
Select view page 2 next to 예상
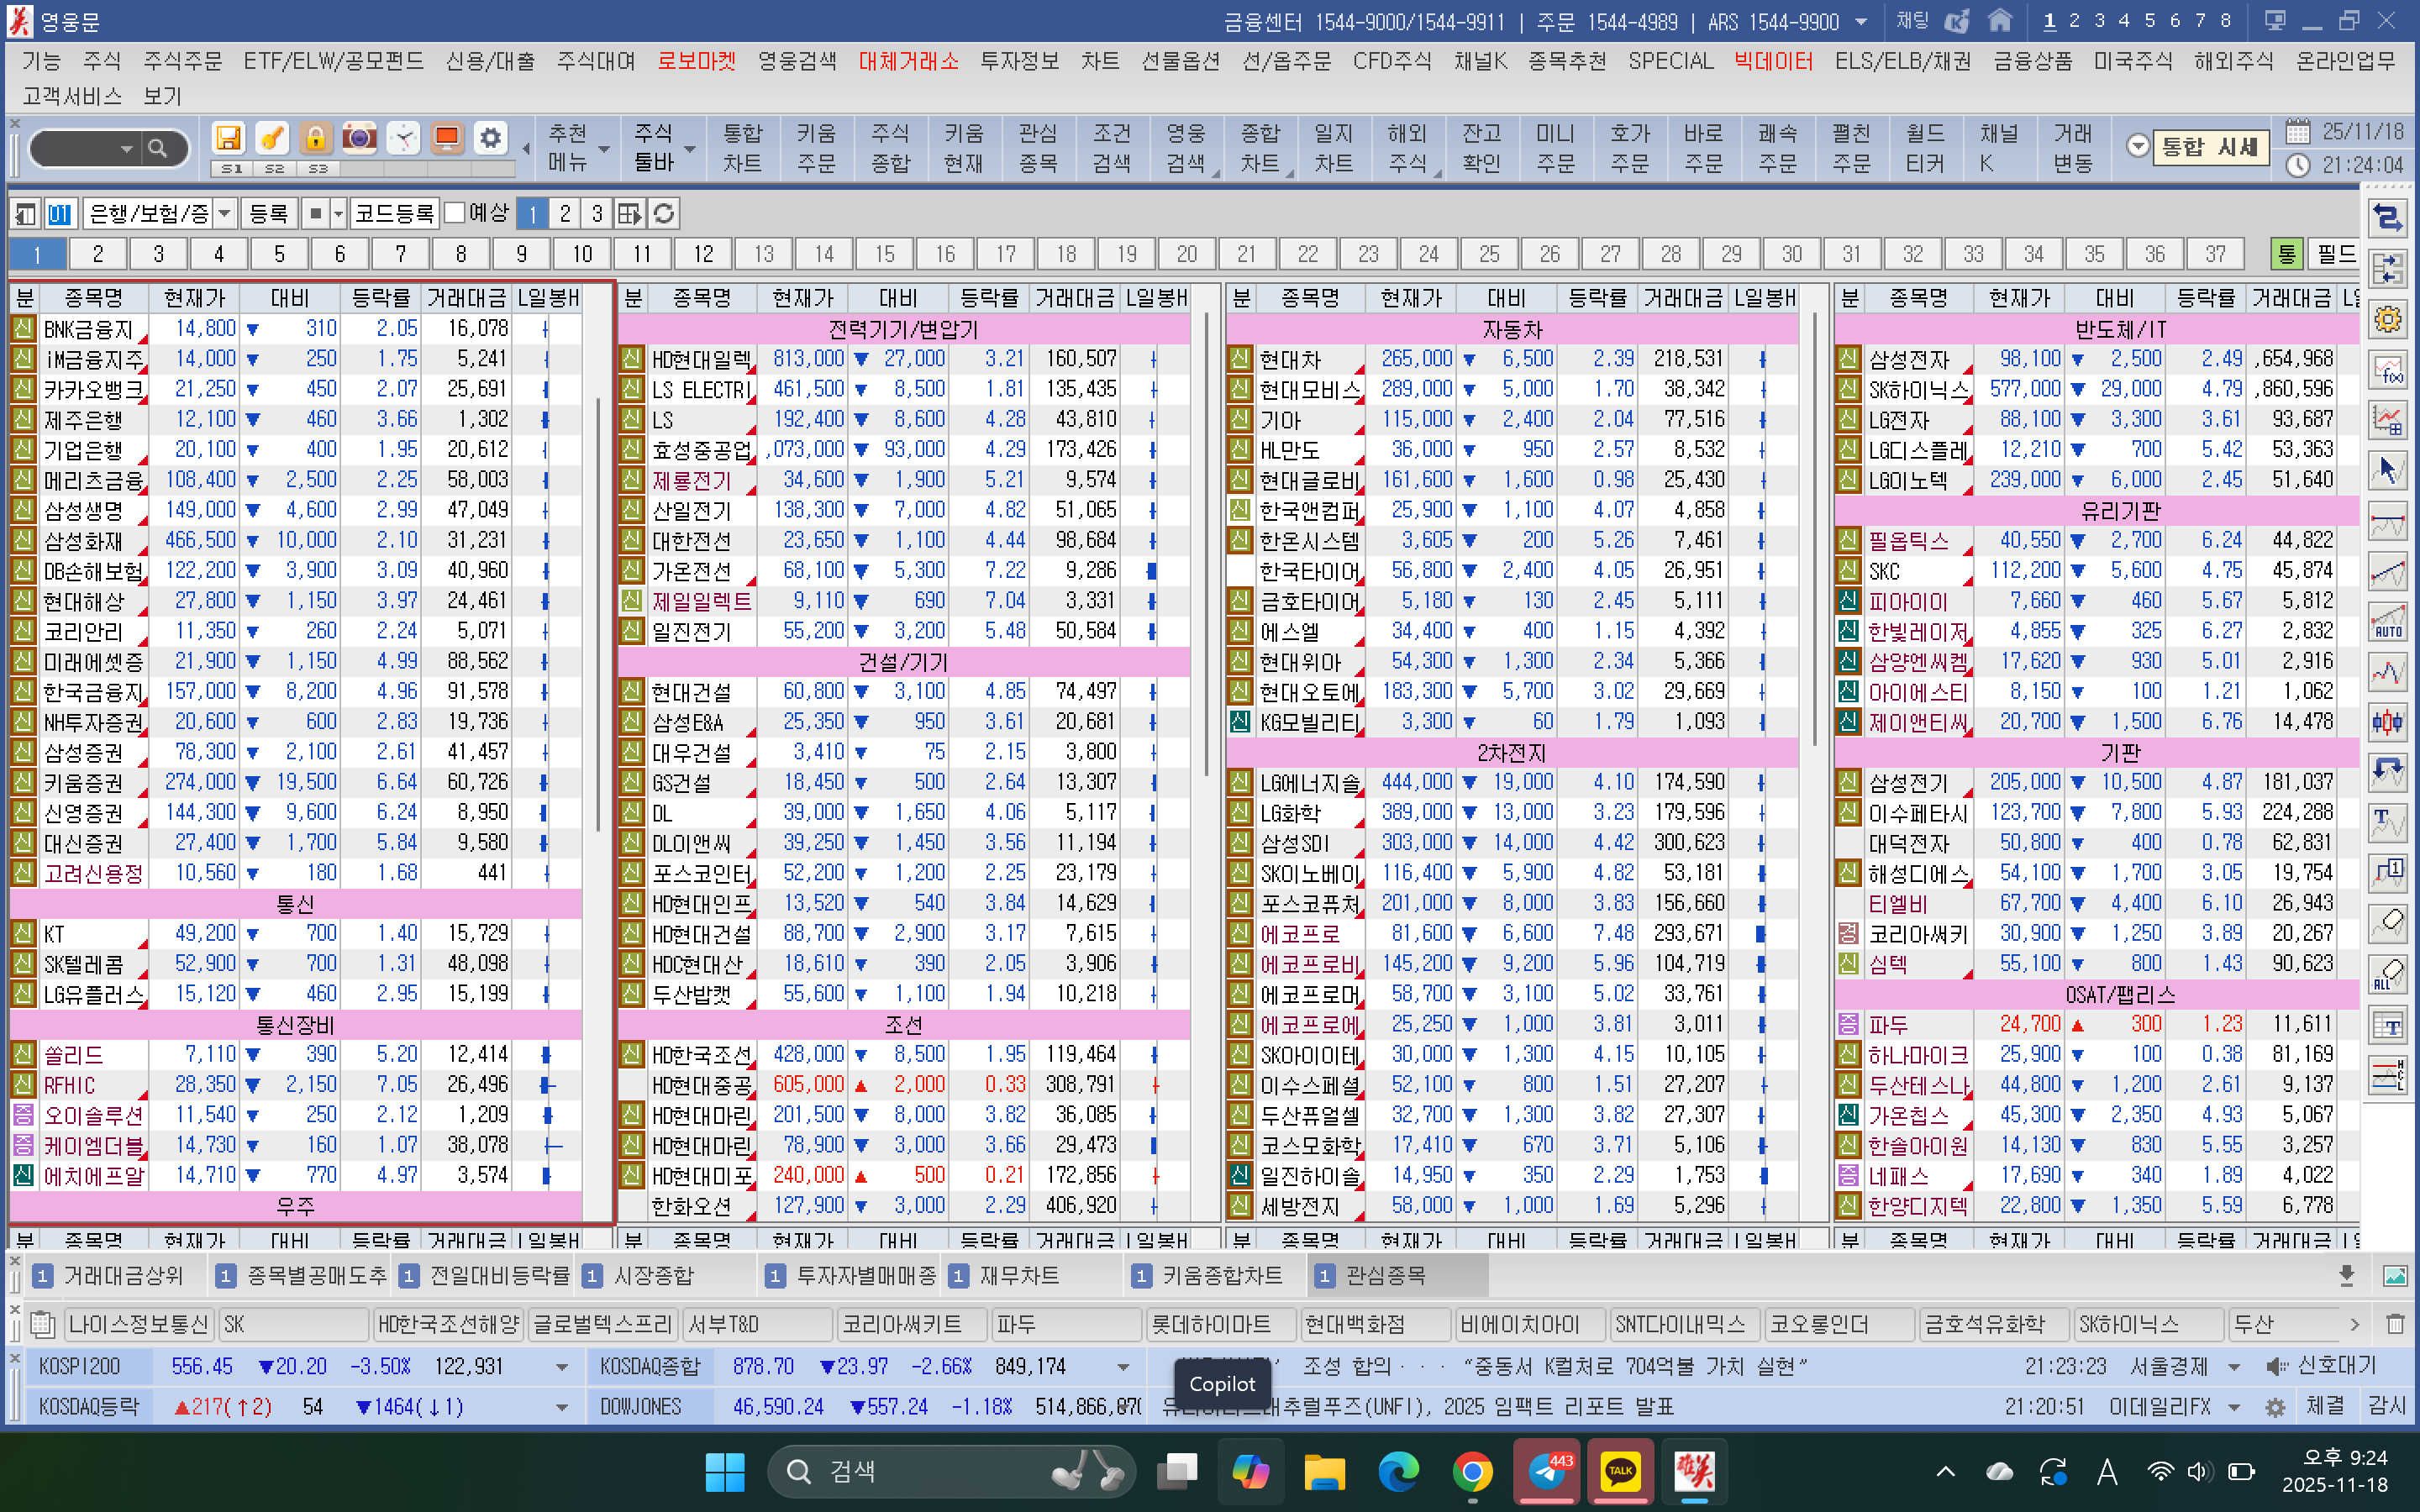(x=565, y=213)
